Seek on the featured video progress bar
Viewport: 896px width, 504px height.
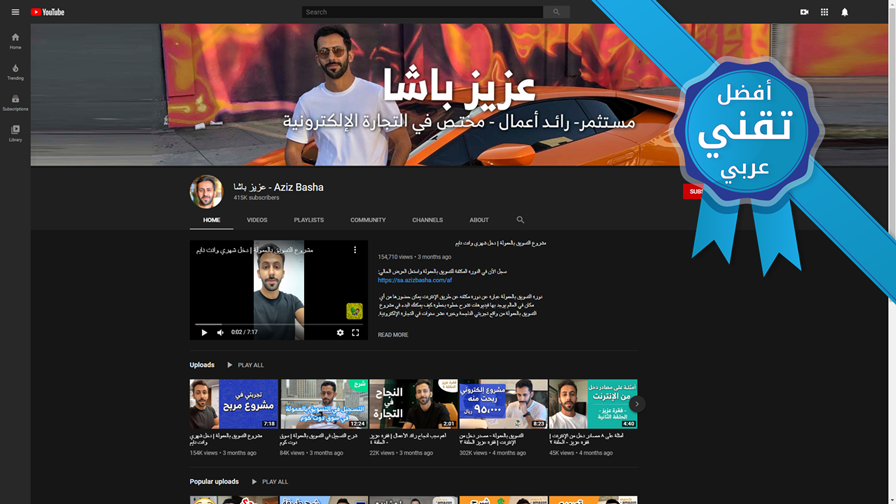point(279,324)
